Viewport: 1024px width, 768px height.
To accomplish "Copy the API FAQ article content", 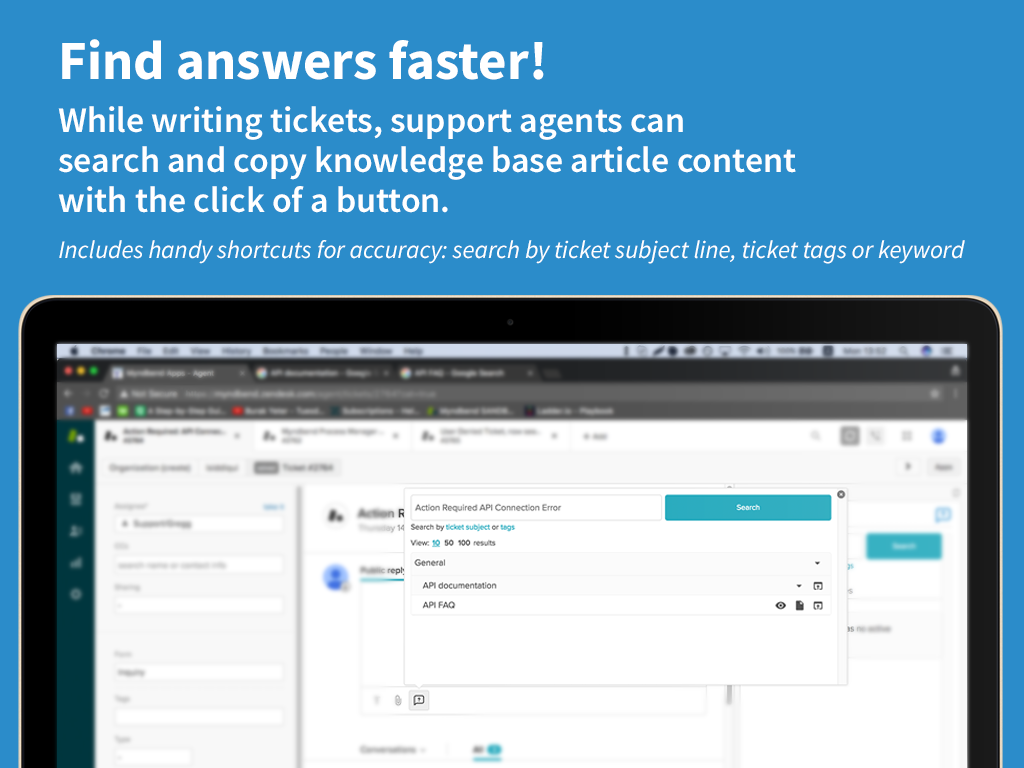I will [799, 605].
